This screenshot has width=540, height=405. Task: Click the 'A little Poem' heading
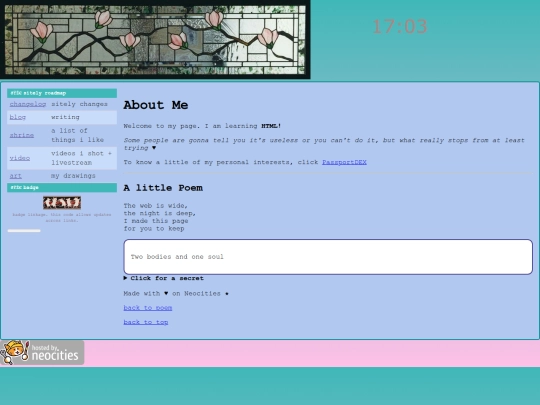coord(163,188)
